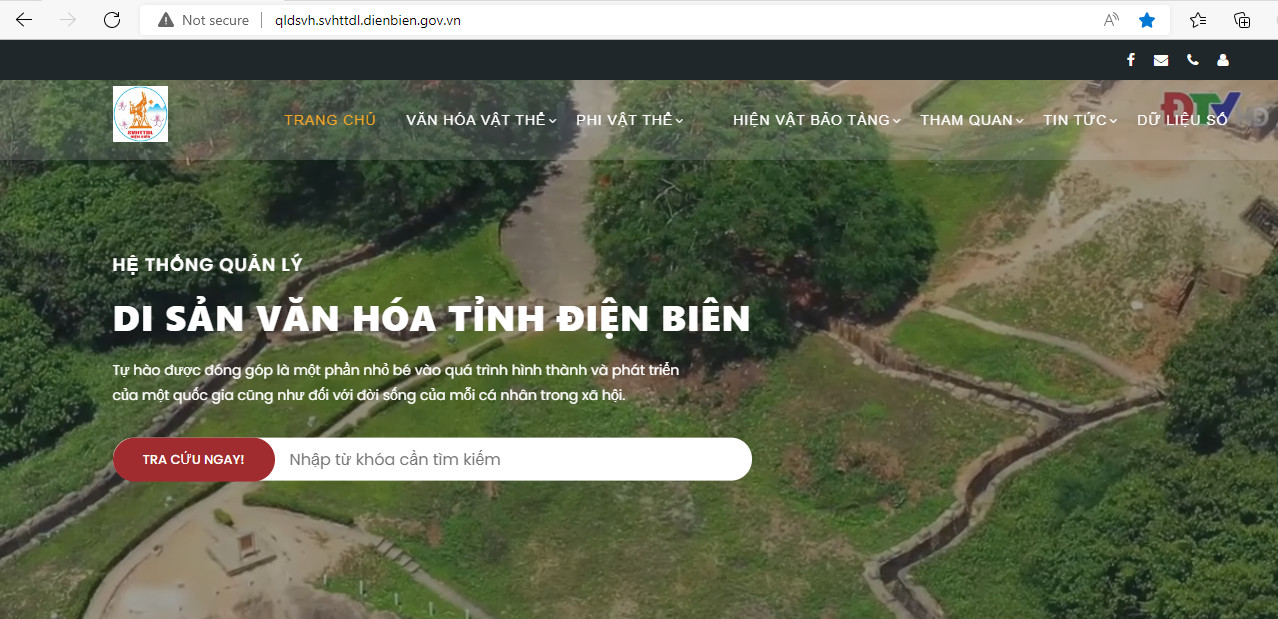Open the browser Favorites list icon
The height and width of the screenshot is (619, 1278).
pos(1198,20)
